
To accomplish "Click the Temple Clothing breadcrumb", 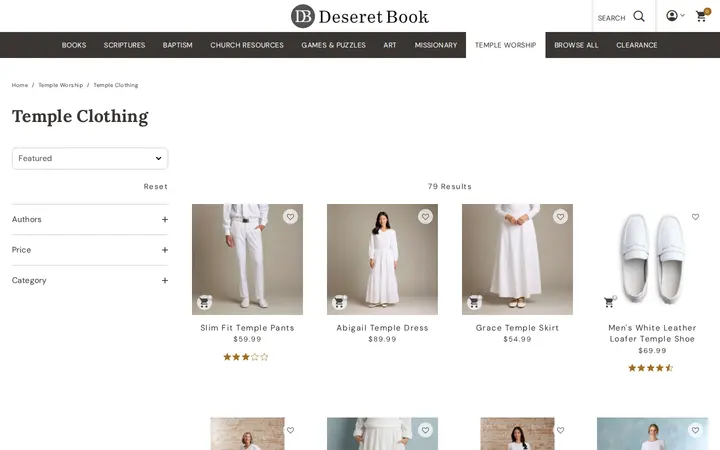I will click(x=116, y=85).
